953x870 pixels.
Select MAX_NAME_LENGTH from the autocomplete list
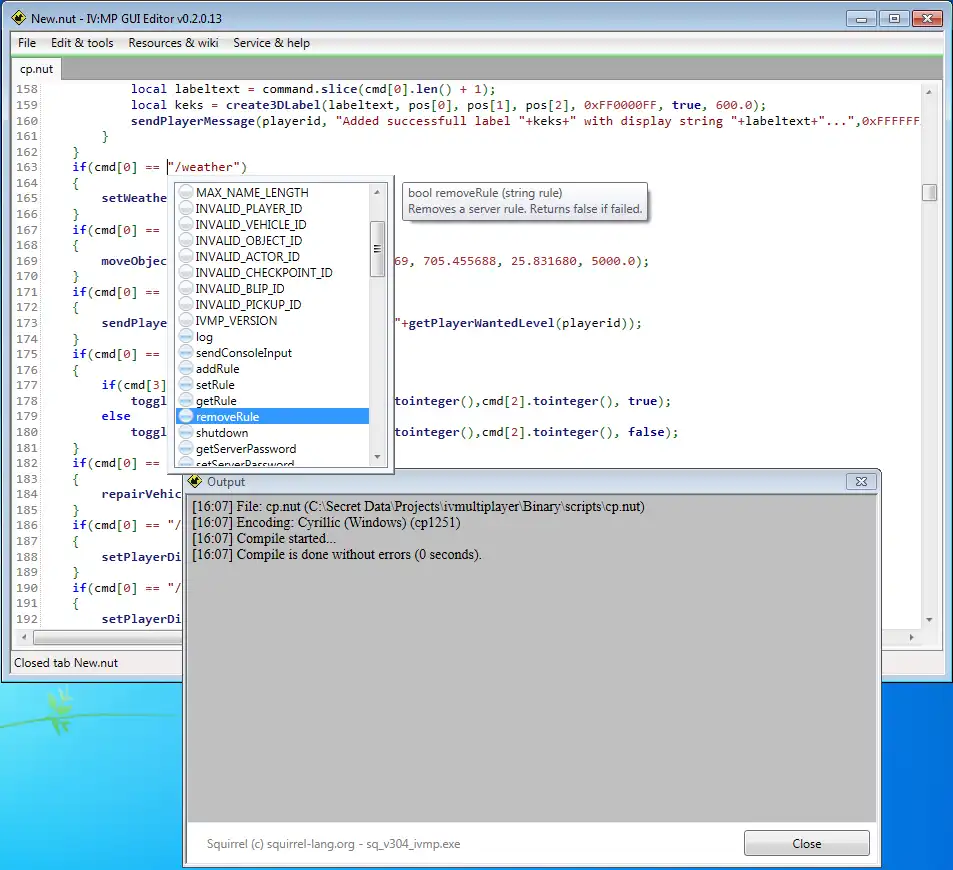coord(272,192)
